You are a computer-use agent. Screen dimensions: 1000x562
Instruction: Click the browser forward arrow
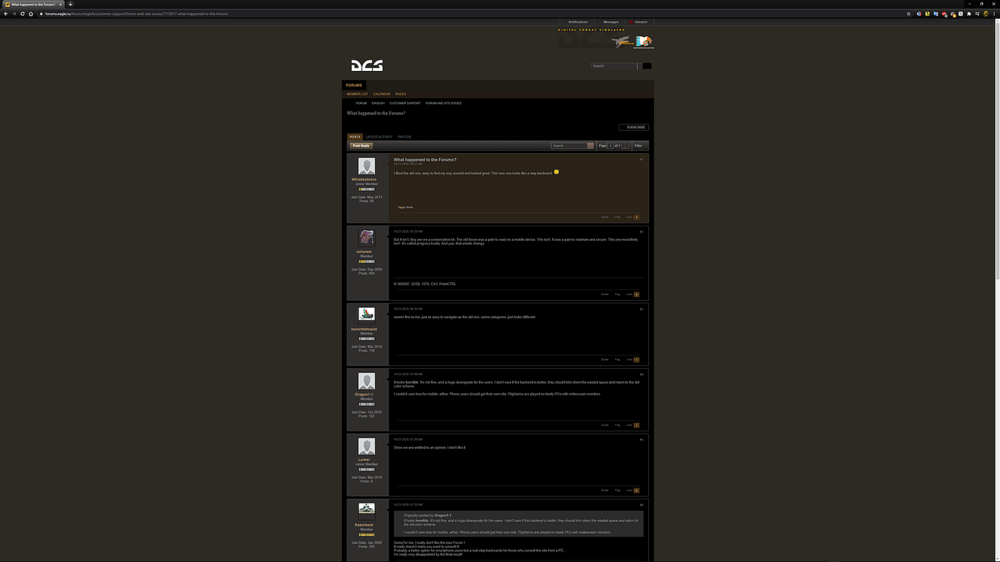pyautogui.click(x=14, y=13)
